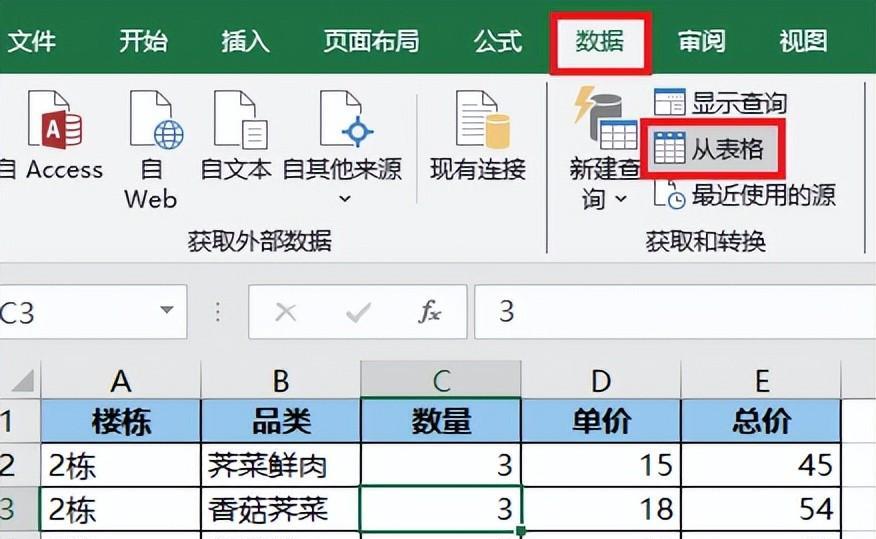The height and width of the screenshot is (539, 876).
Task: Click the 楼栋 header cell
Action: 121,421
